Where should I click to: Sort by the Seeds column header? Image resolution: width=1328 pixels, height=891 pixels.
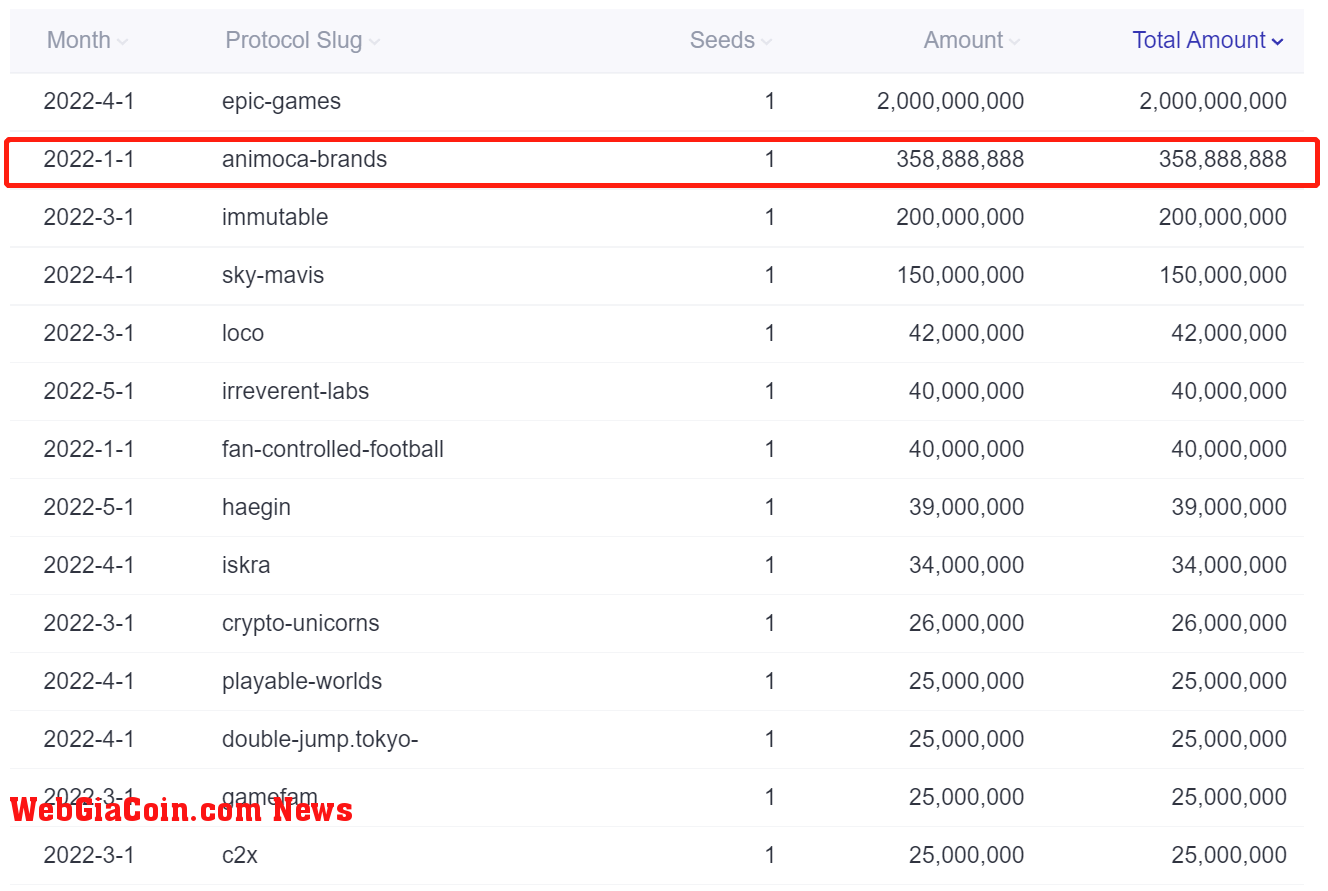(x=731, y=40)
